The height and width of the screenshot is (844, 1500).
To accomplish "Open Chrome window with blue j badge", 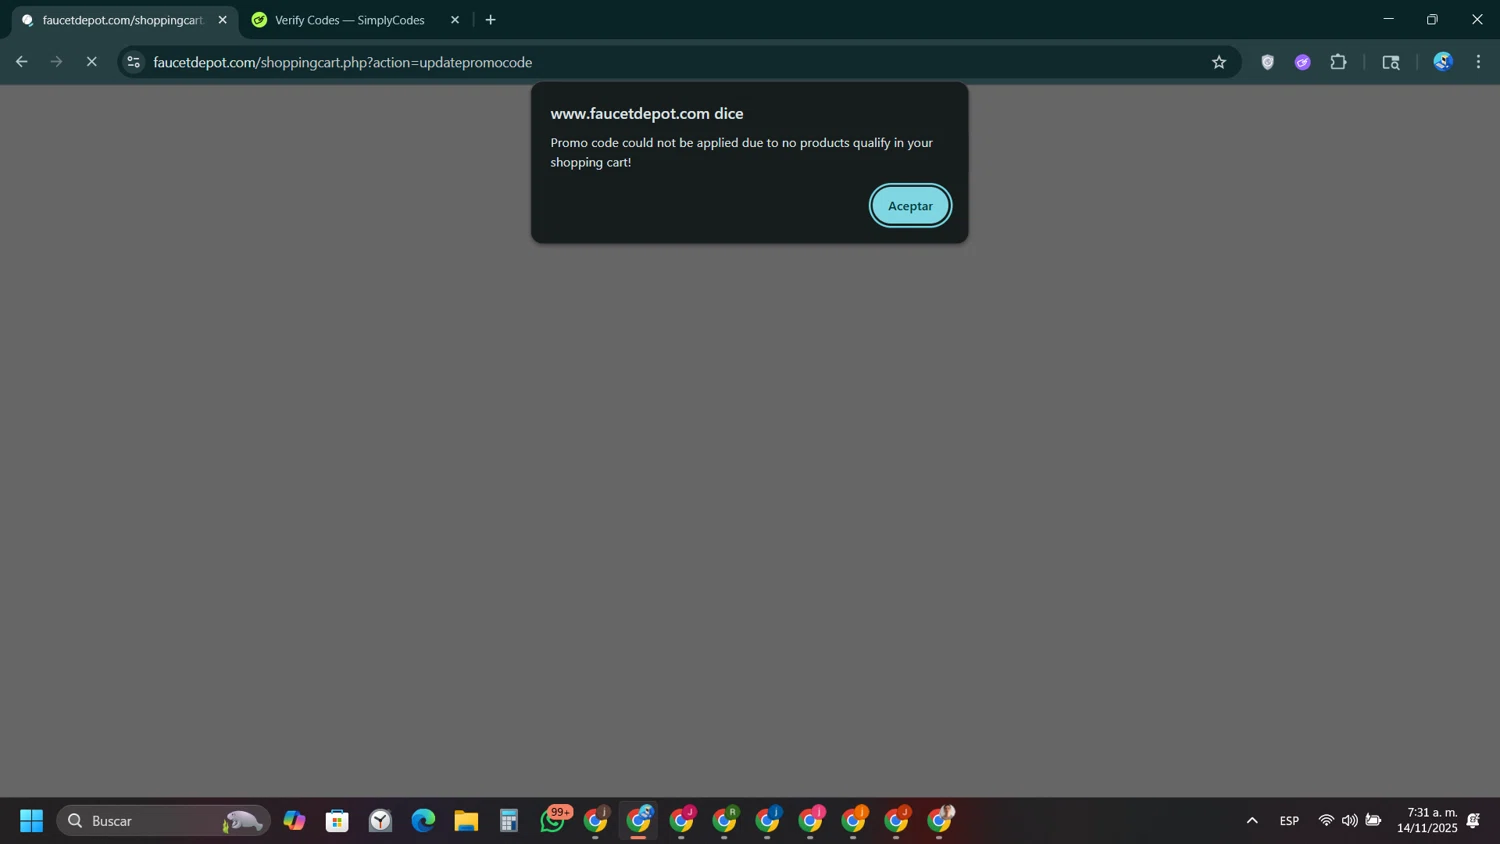I will pos(768,821).
